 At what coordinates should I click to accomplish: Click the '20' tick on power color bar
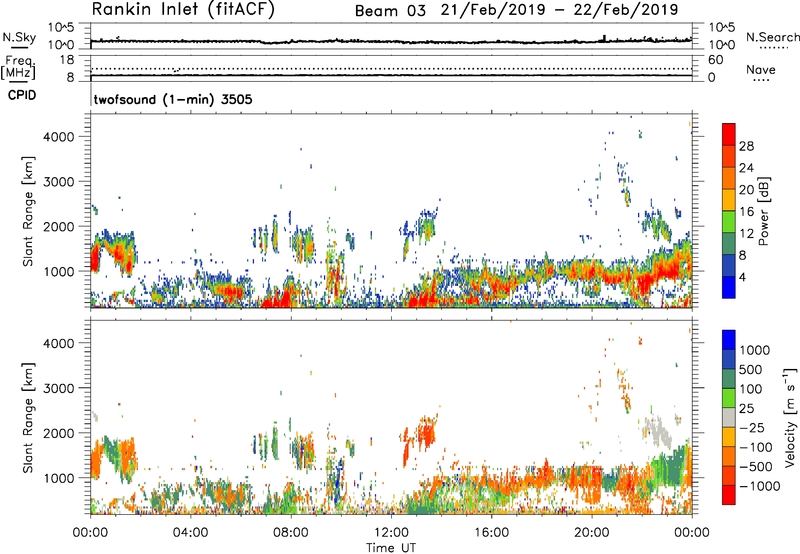[746, 190]
